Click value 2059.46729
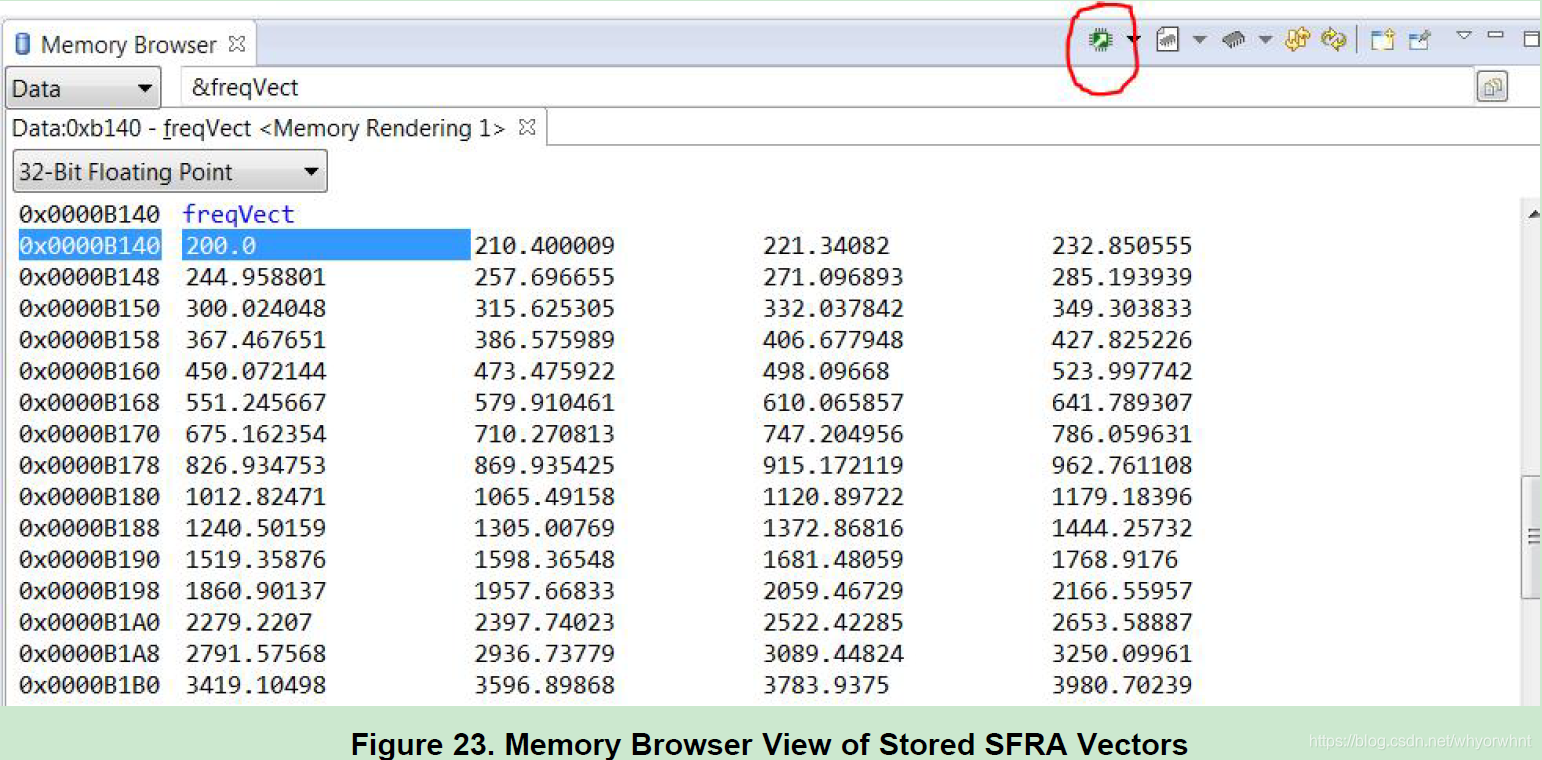The height and width of the screenshot is (760, 1542). pyautogui.click(x=833, y=591)
